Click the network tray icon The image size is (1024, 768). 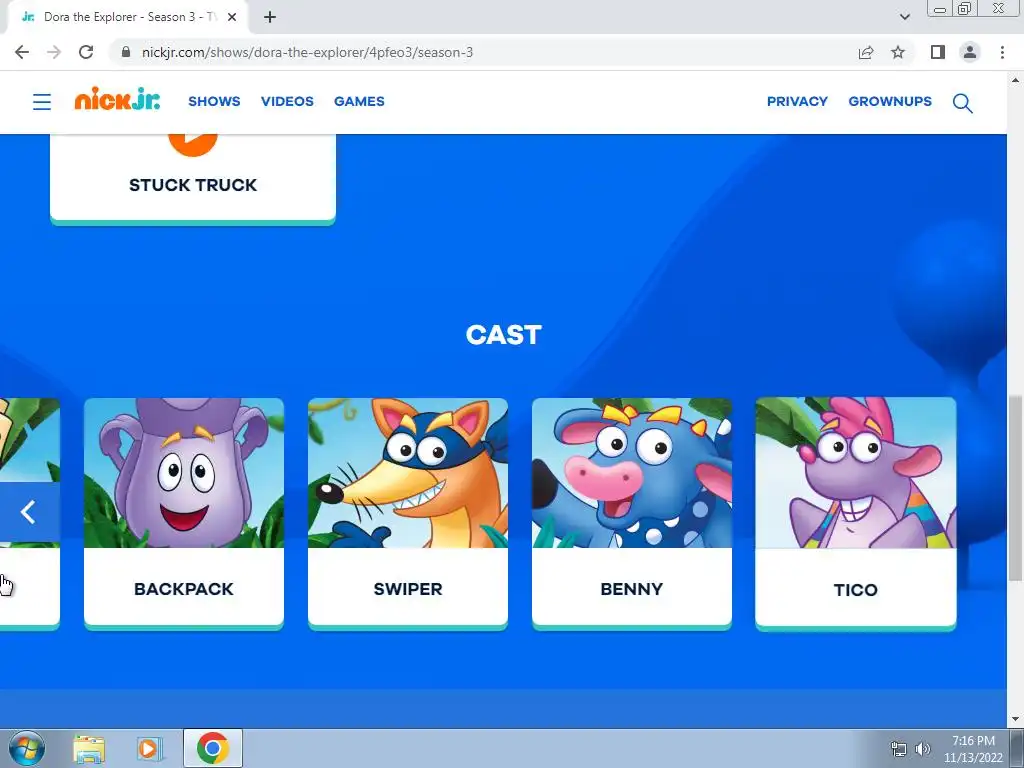(x=899, y=749)
